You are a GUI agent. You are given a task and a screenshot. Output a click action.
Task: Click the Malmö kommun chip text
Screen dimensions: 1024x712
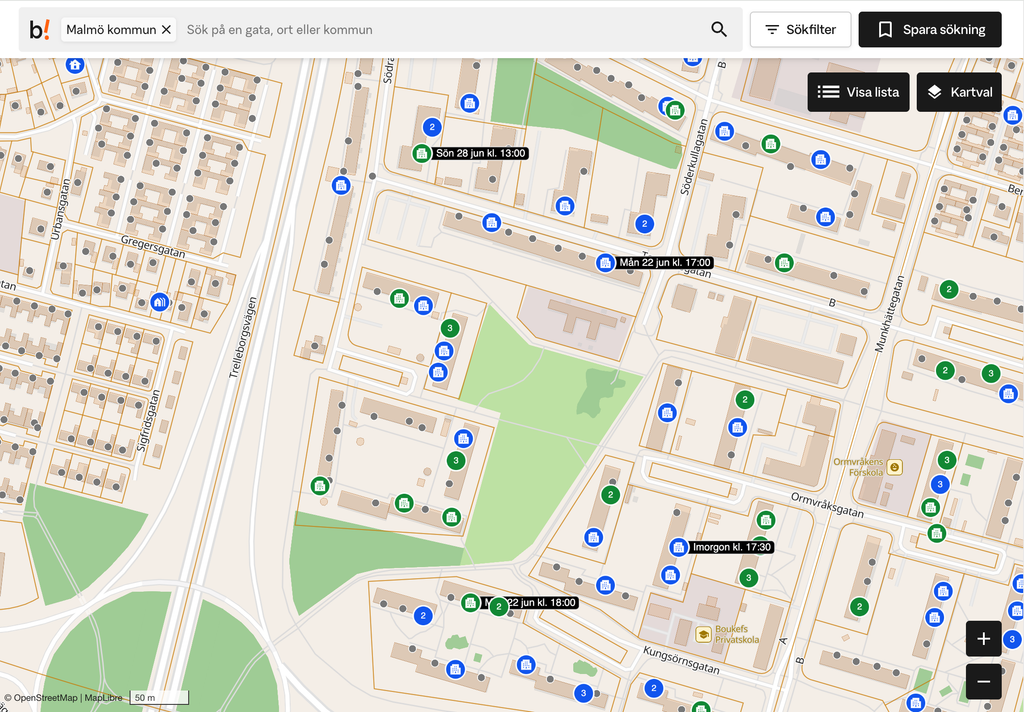[111, 29]
